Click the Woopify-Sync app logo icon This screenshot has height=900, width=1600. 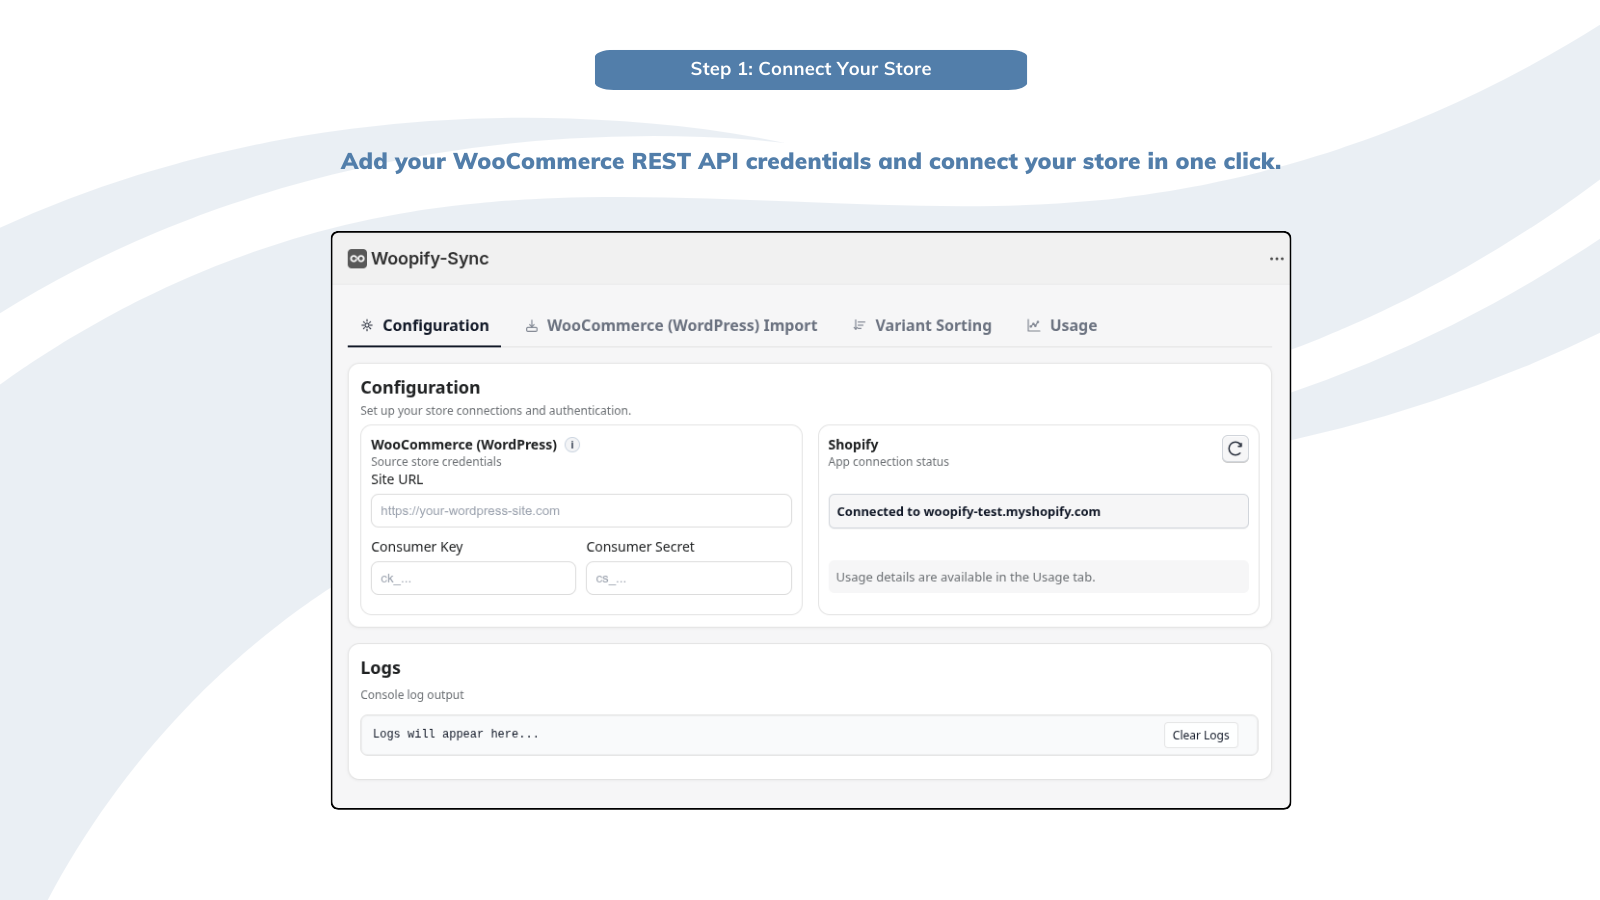point(357,259)
